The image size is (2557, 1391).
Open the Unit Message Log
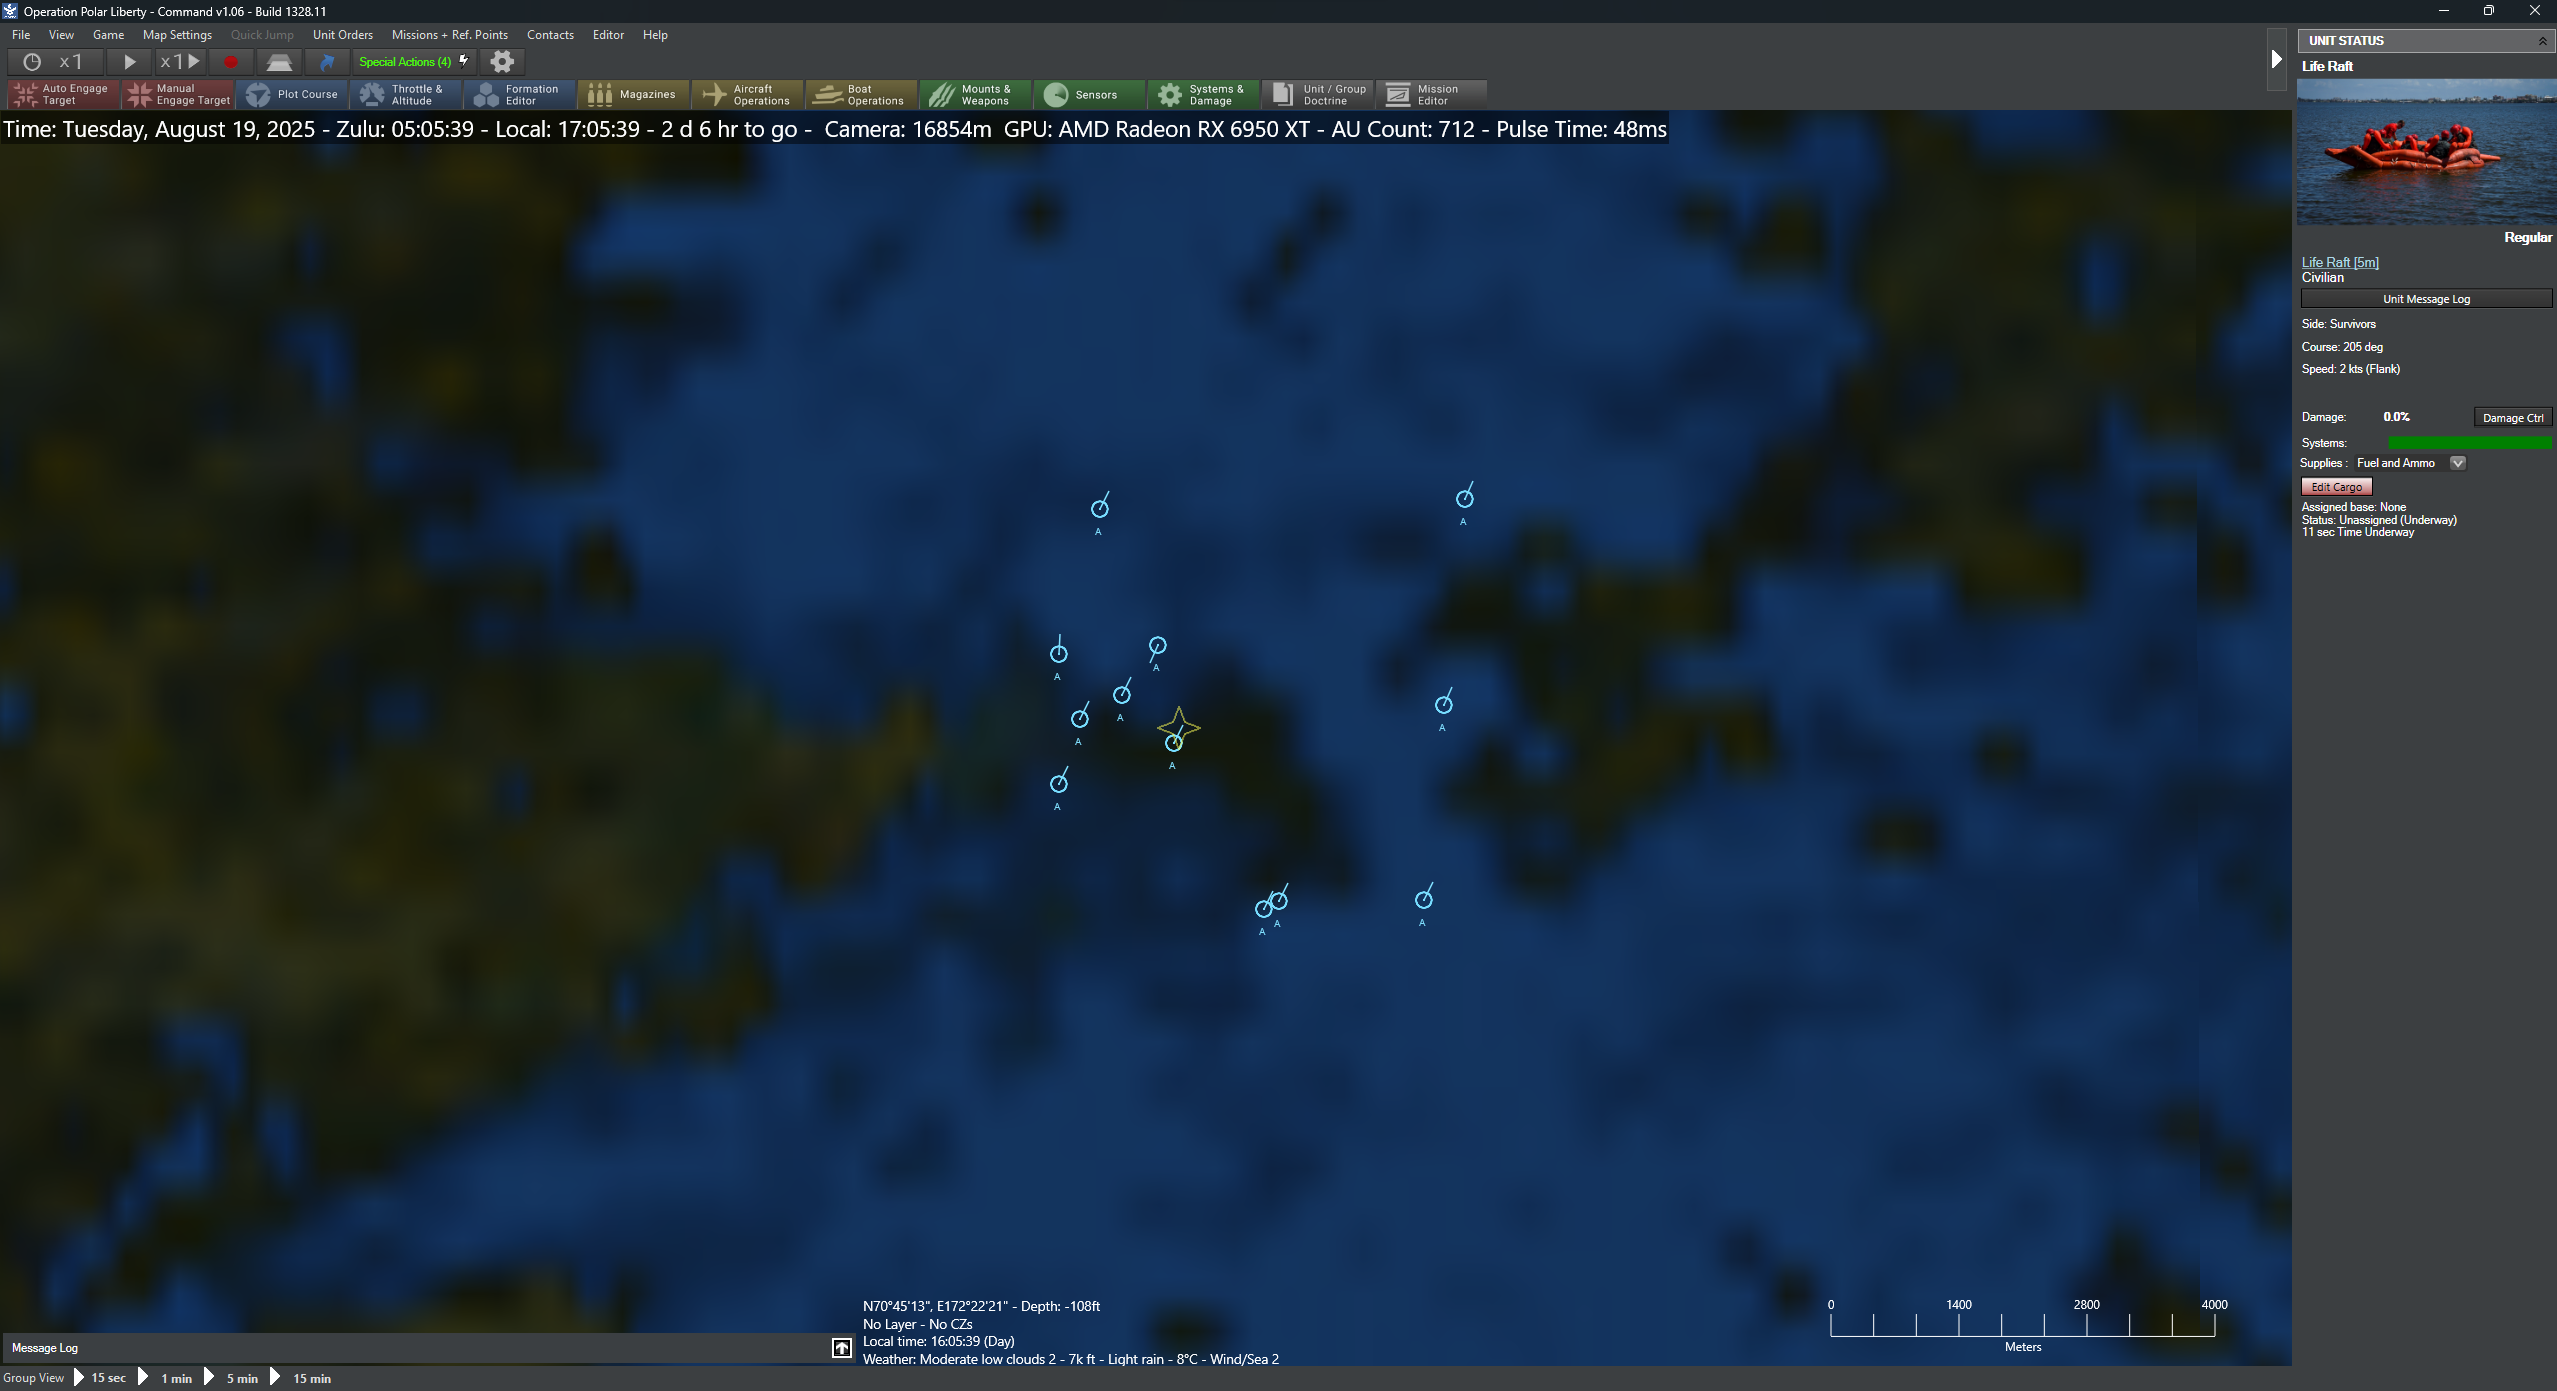pos(2426,298)
